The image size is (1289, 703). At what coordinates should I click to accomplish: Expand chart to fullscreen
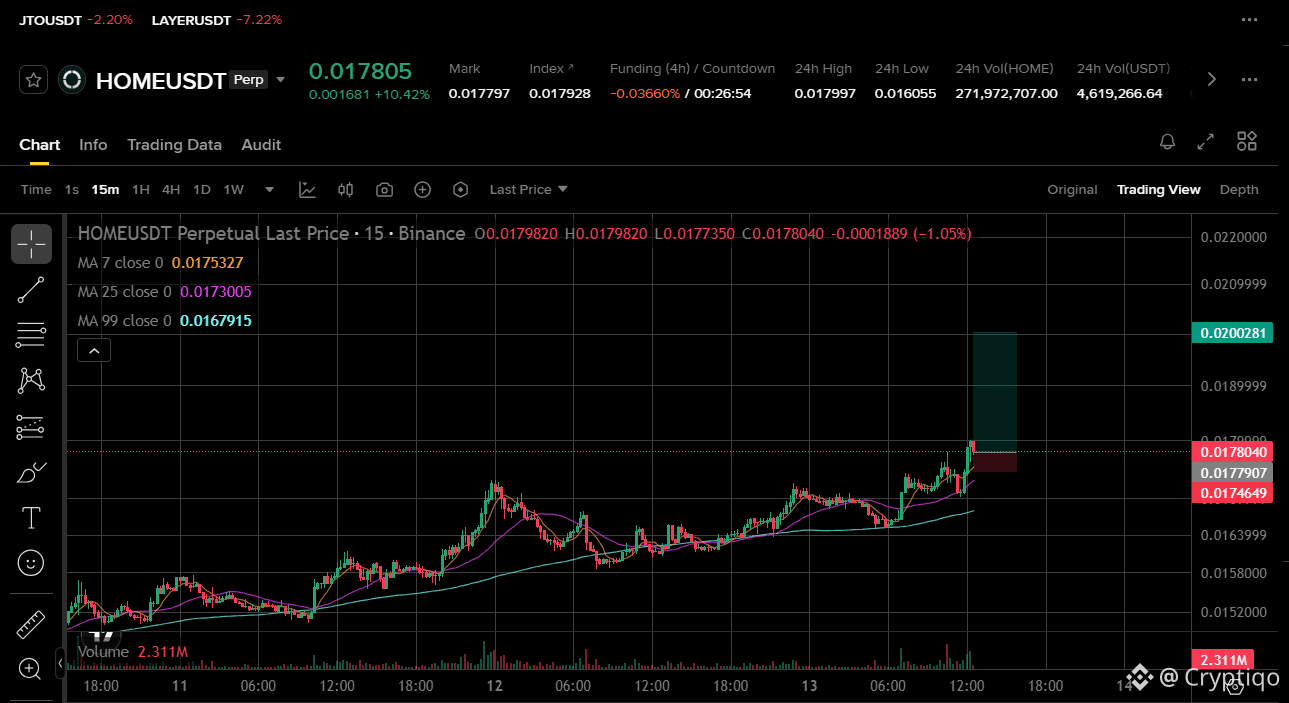(1206, 142)
